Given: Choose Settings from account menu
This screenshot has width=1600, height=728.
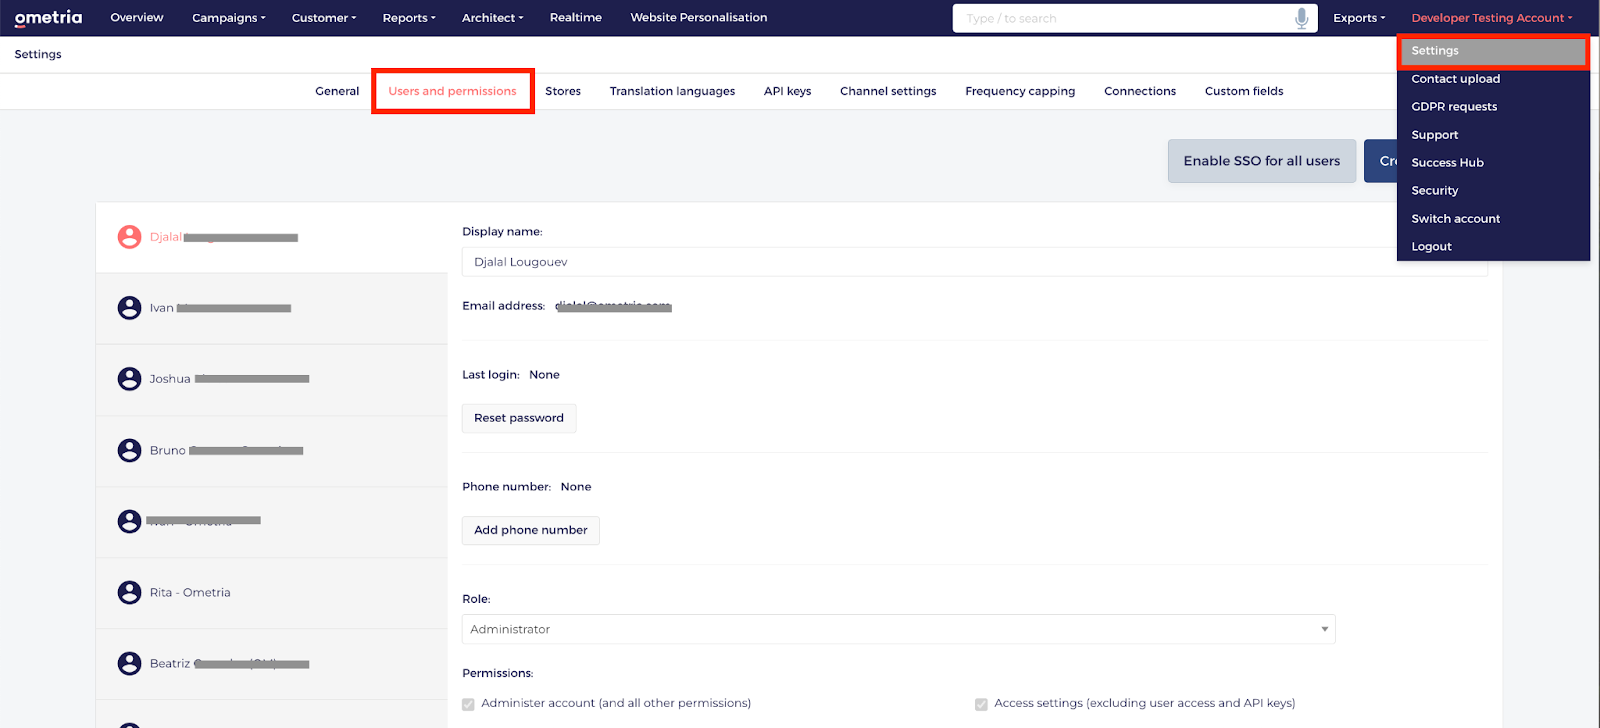Looking at the screenshot, I should pos(1493,51).
